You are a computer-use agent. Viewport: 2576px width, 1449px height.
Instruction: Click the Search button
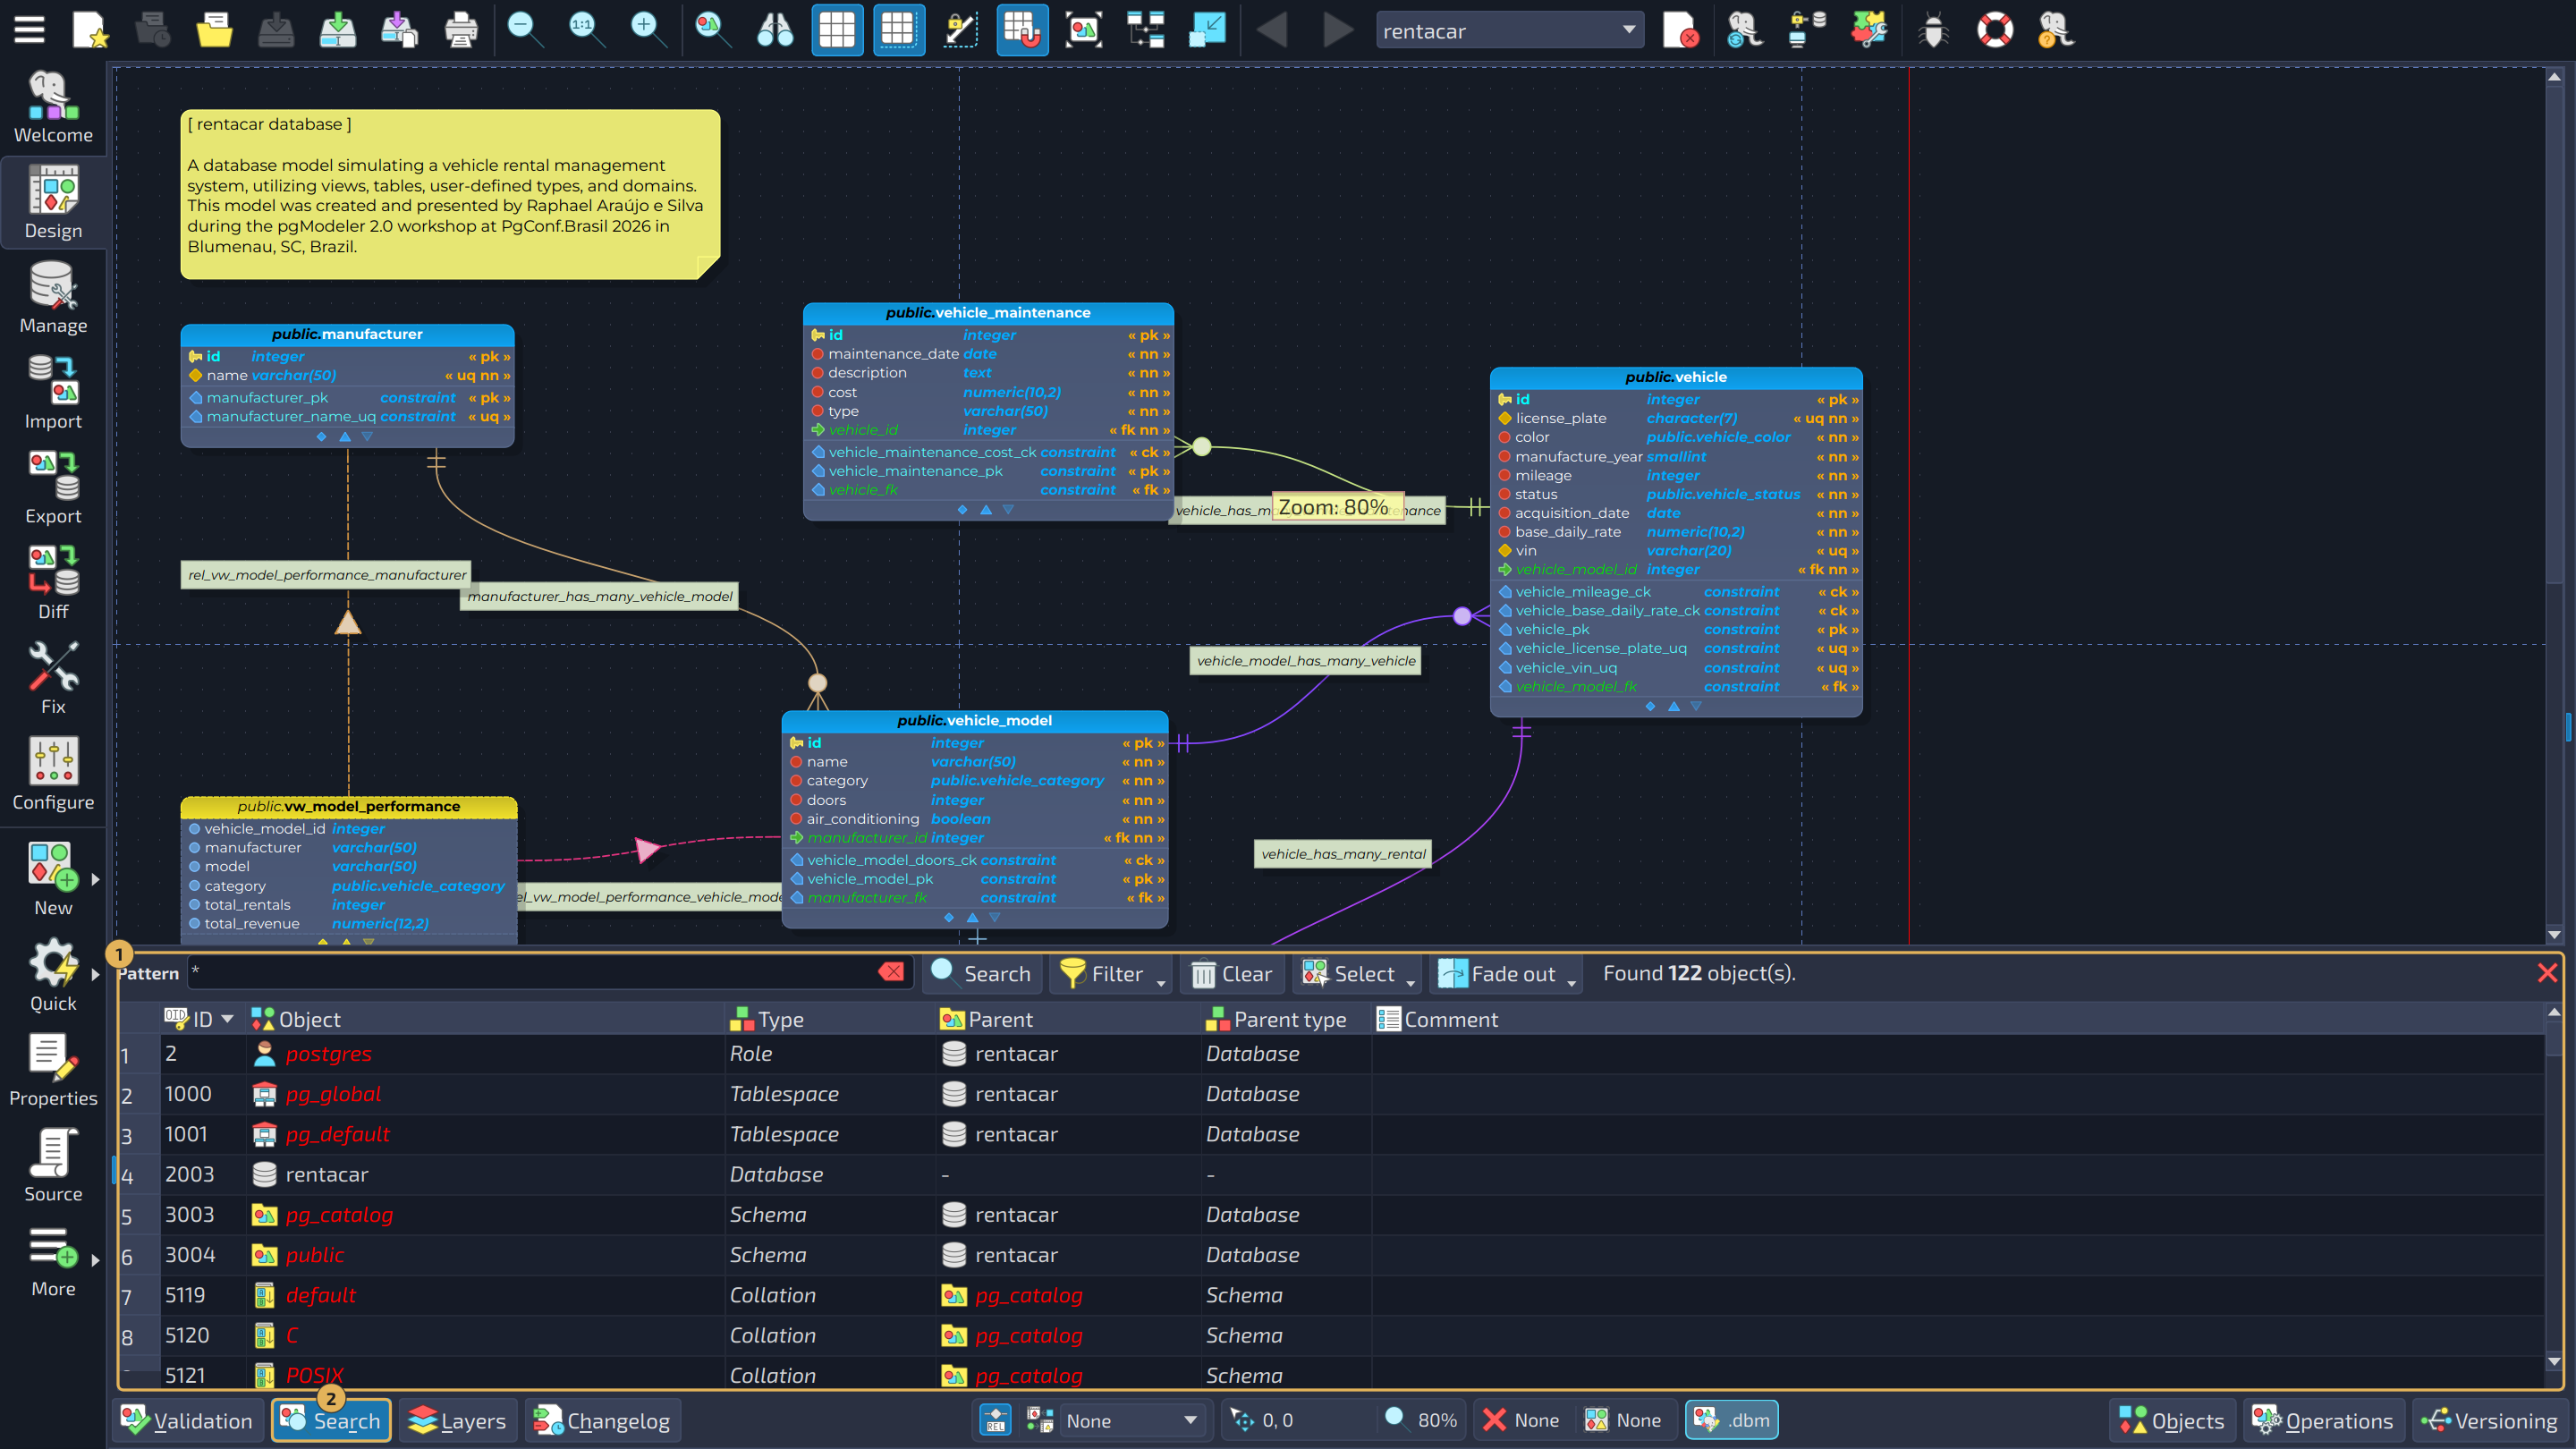(x=981, y=973)
